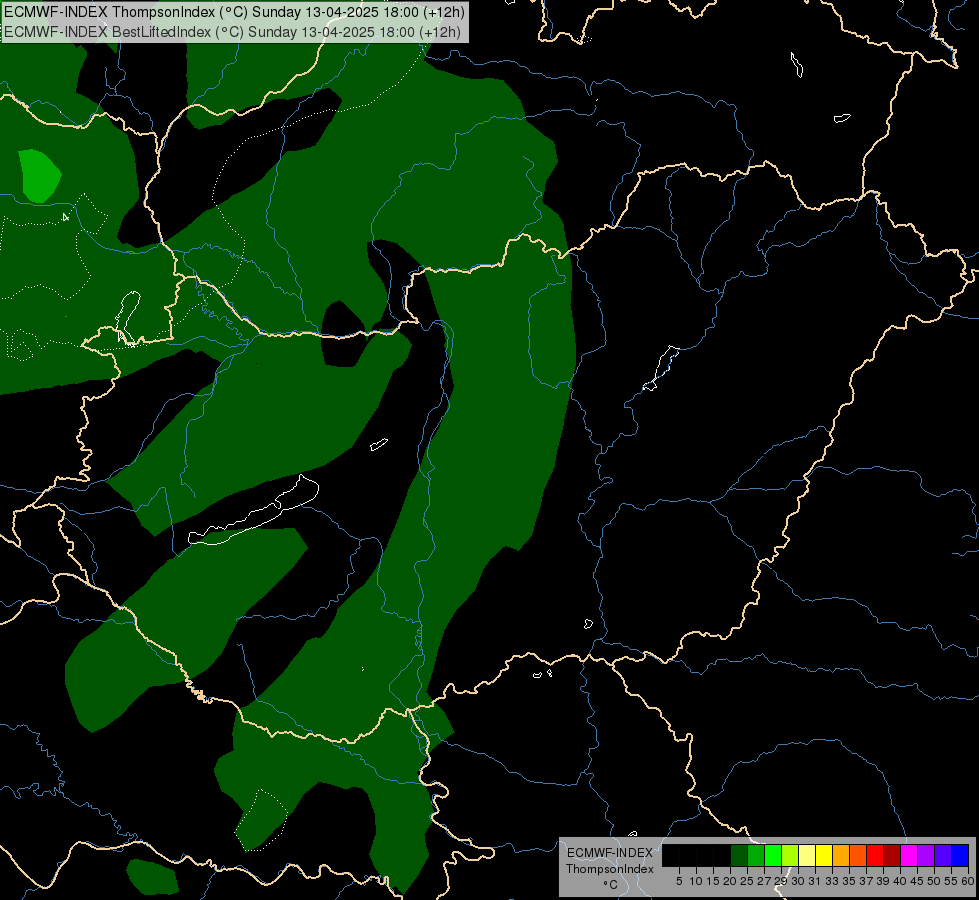Click the lime 29–30 legend swatch
This screenshot has height=900, width=979.
pos(790,855)
